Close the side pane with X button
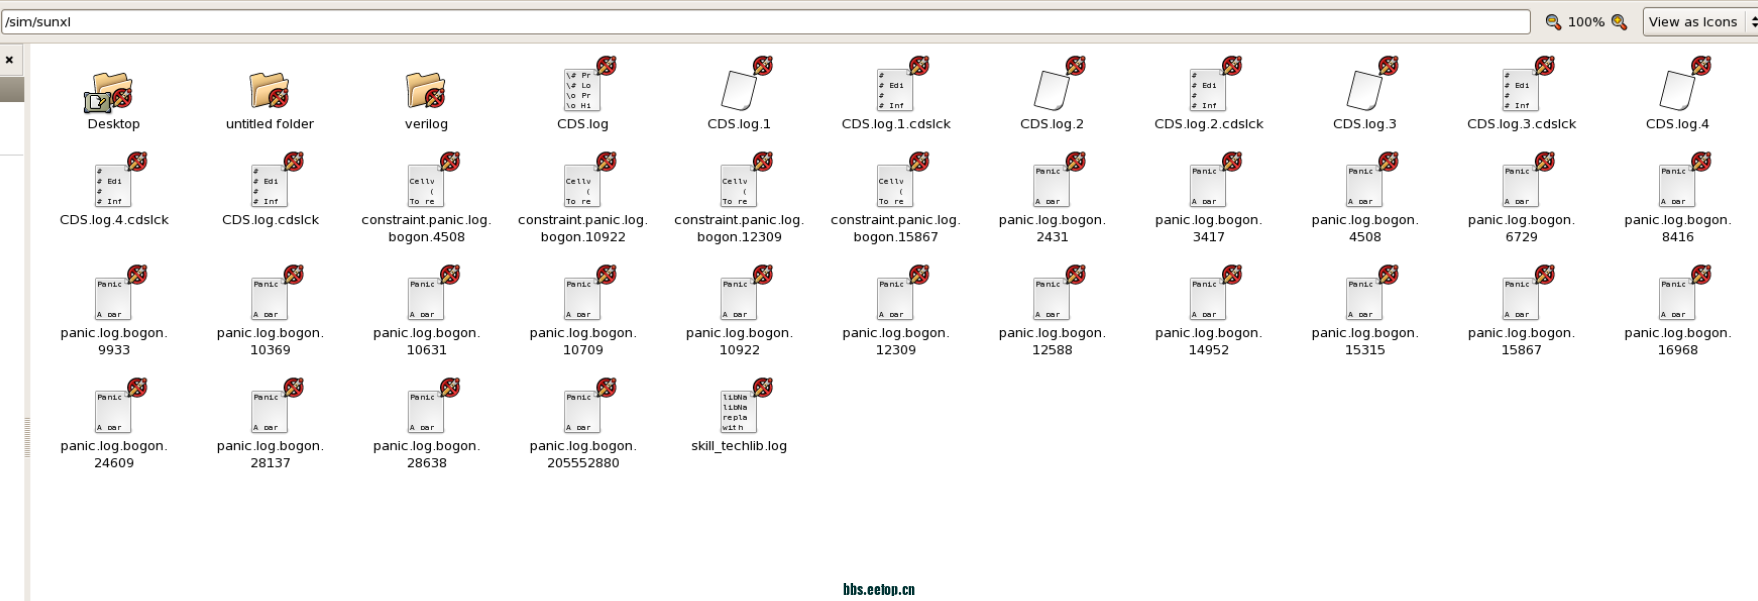The image size is (1758, 601). (10, 60)
